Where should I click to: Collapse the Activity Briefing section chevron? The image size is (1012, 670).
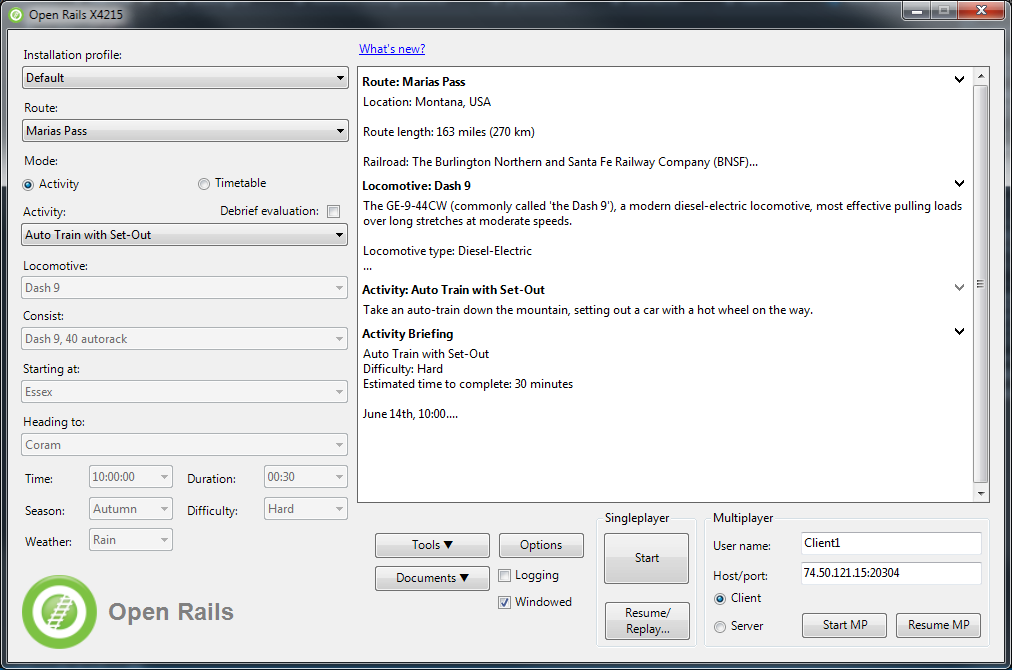click(x=959, y=331)
